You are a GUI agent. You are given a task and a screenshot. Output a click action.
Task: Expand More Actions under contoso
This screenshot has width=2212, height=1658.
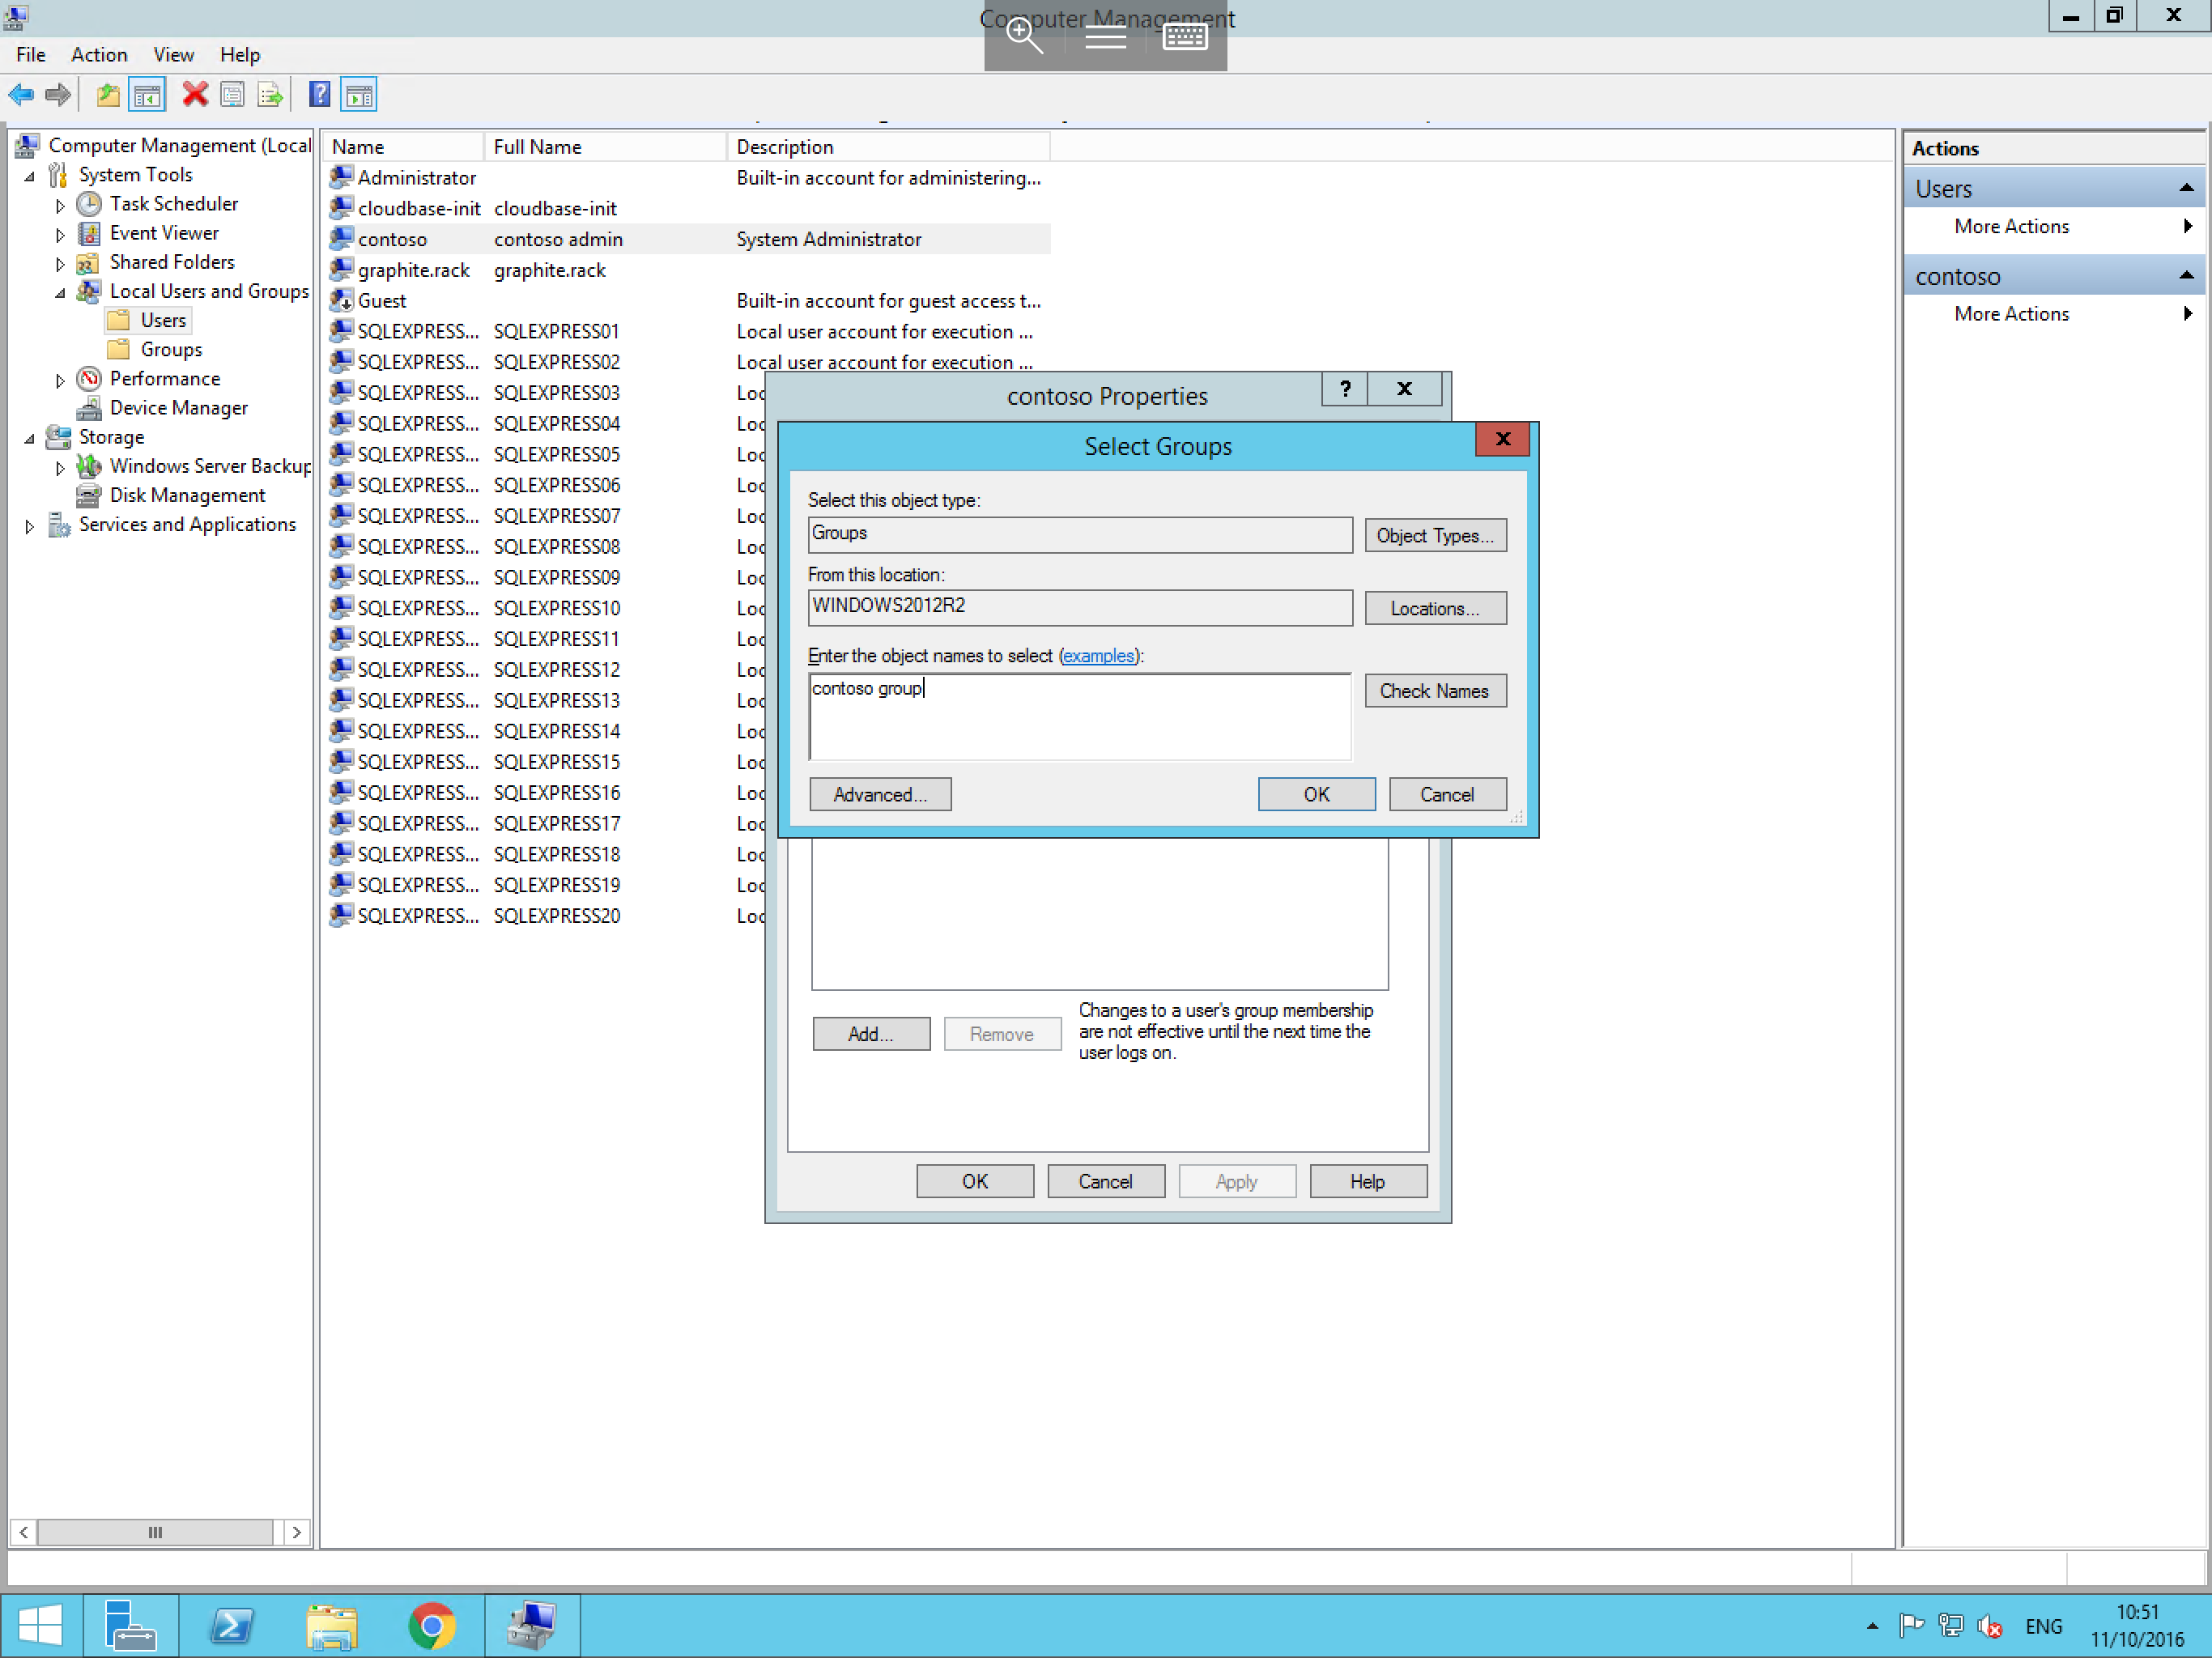2188,313
